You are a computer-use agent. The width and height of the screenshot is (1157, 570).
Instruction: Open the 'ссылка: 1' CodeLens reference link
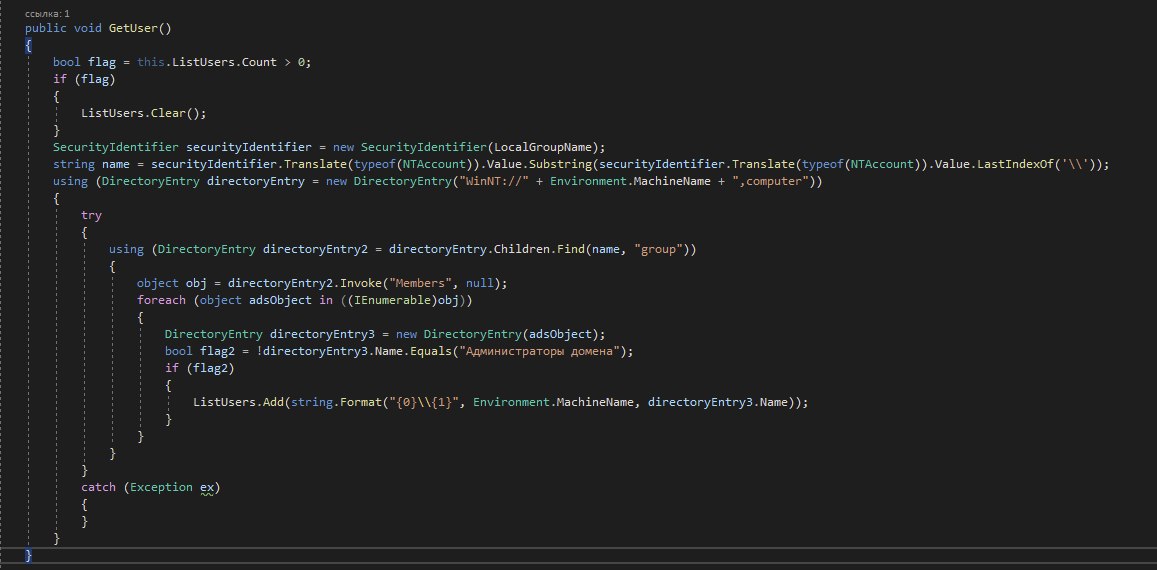tap(48, 14)
